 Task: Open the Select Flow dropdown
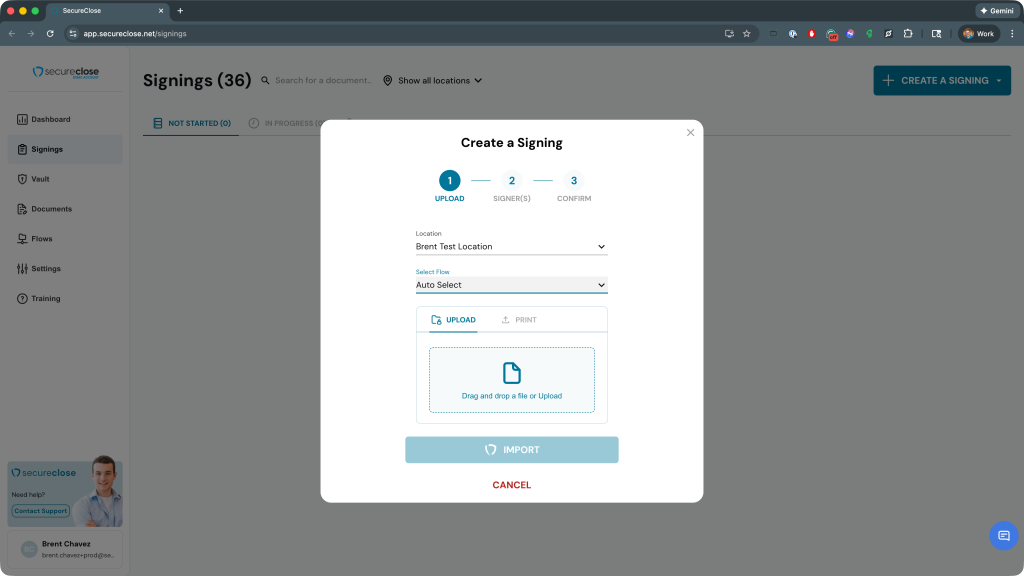point(511,285)
